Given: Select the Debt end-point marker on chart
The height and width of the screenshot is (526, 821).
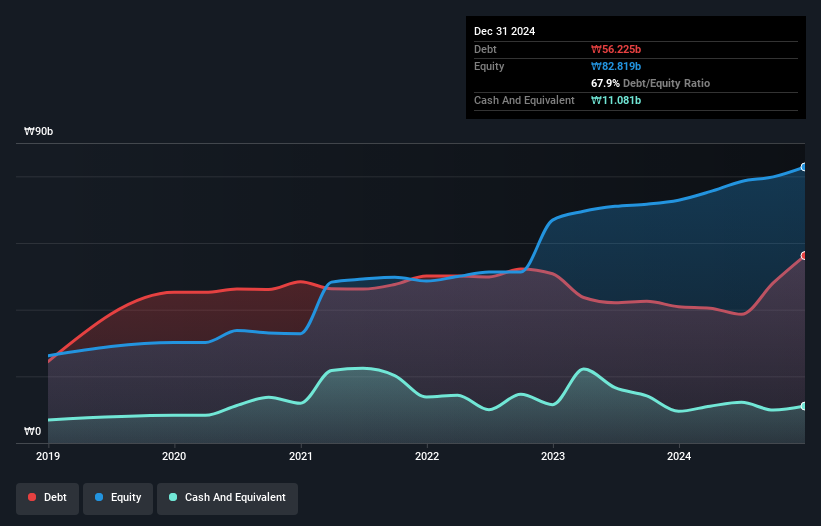Looking at the screenshot, I should (x=804, y=256).
